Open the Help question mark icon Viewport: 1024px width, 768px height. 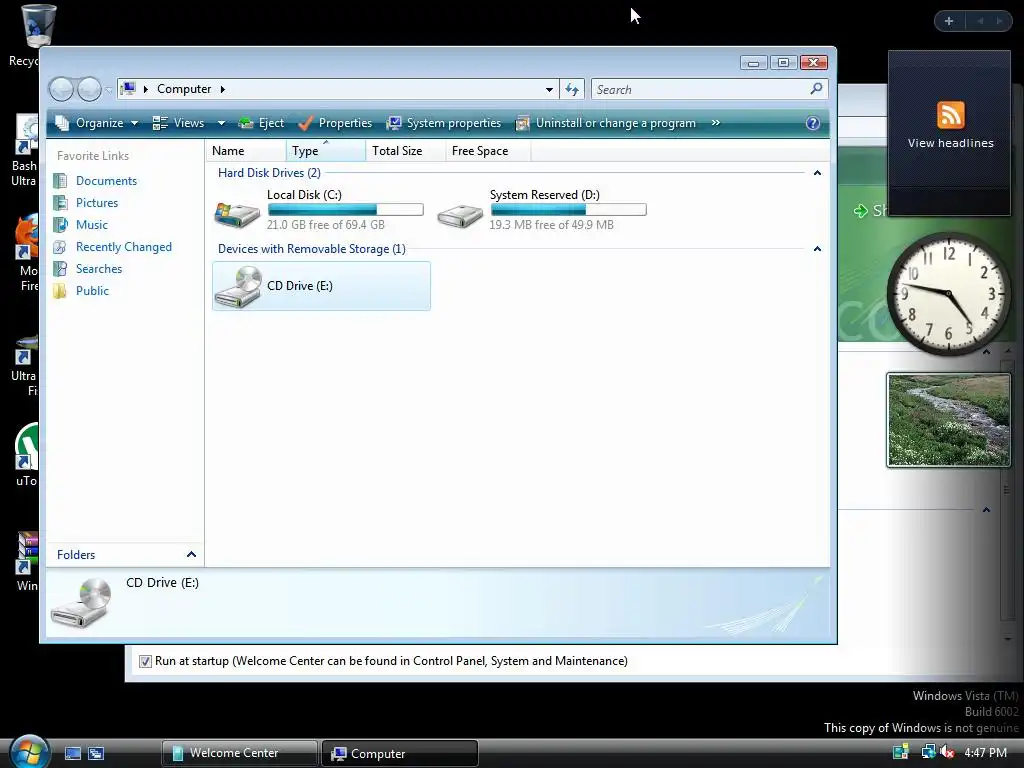coord(812,123)
